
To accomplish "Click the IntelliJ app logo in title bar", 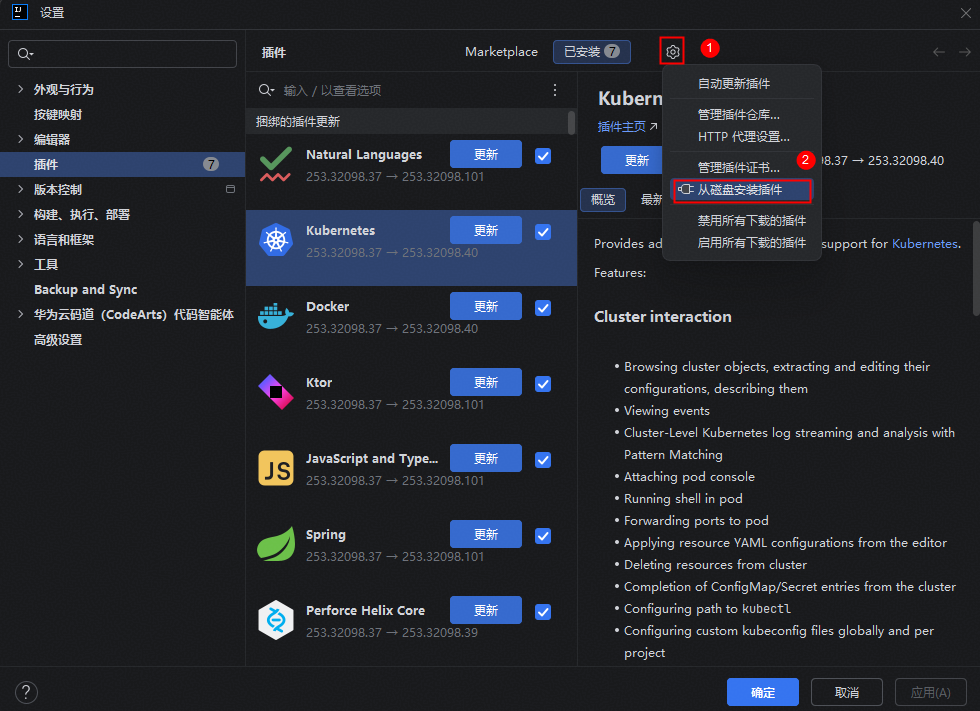I will pyautogui.click(x=20, y=12).
